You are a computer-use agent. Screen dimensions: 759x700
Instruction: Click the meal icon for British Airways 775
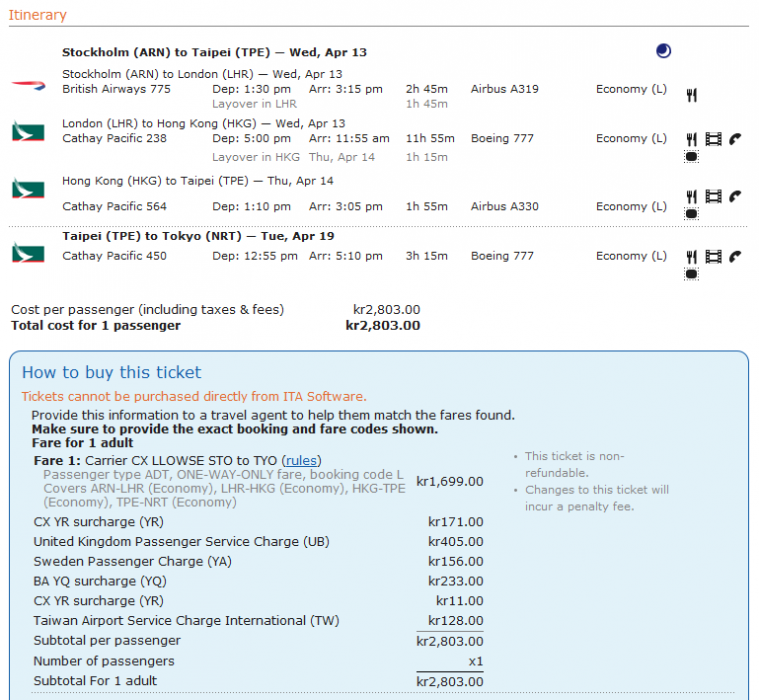[691, 96]
